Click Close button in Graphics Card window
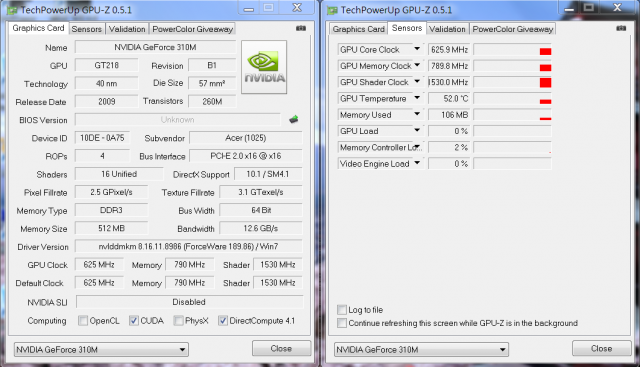 [x=281, y=349]
